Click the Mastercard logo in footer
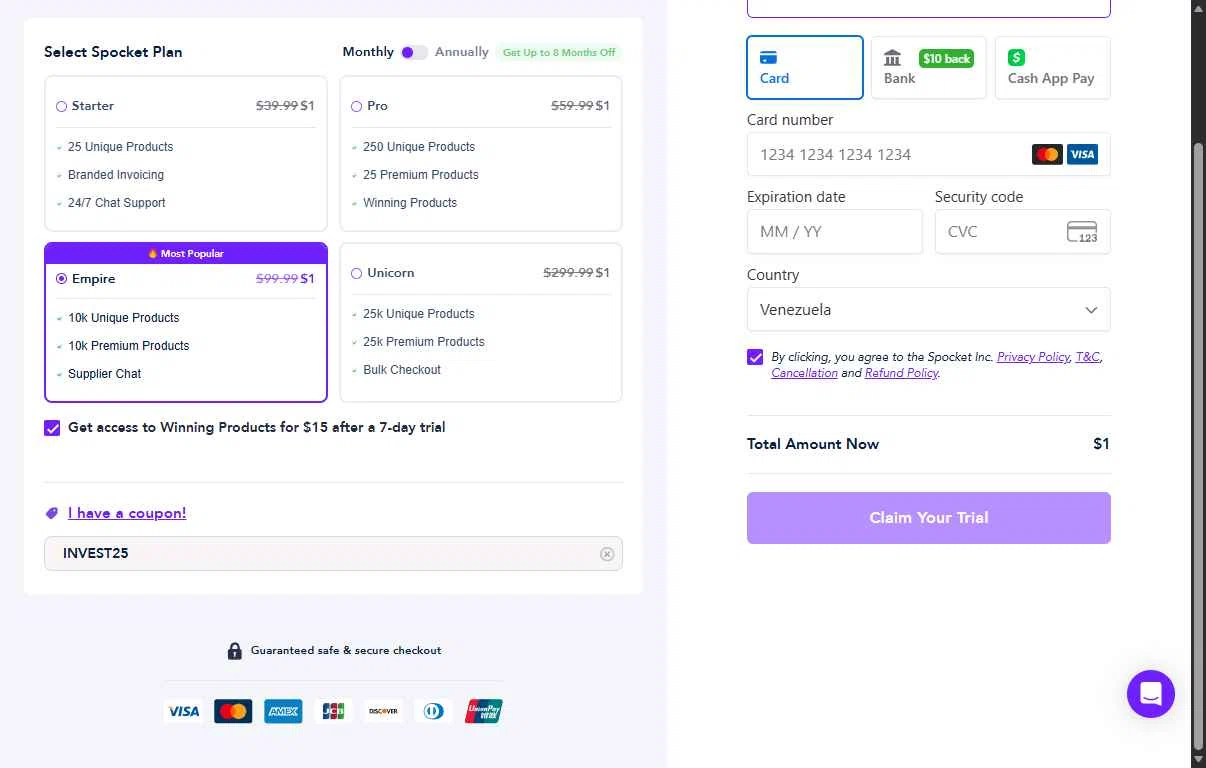 pyautogui.click(x=233, y=711)
